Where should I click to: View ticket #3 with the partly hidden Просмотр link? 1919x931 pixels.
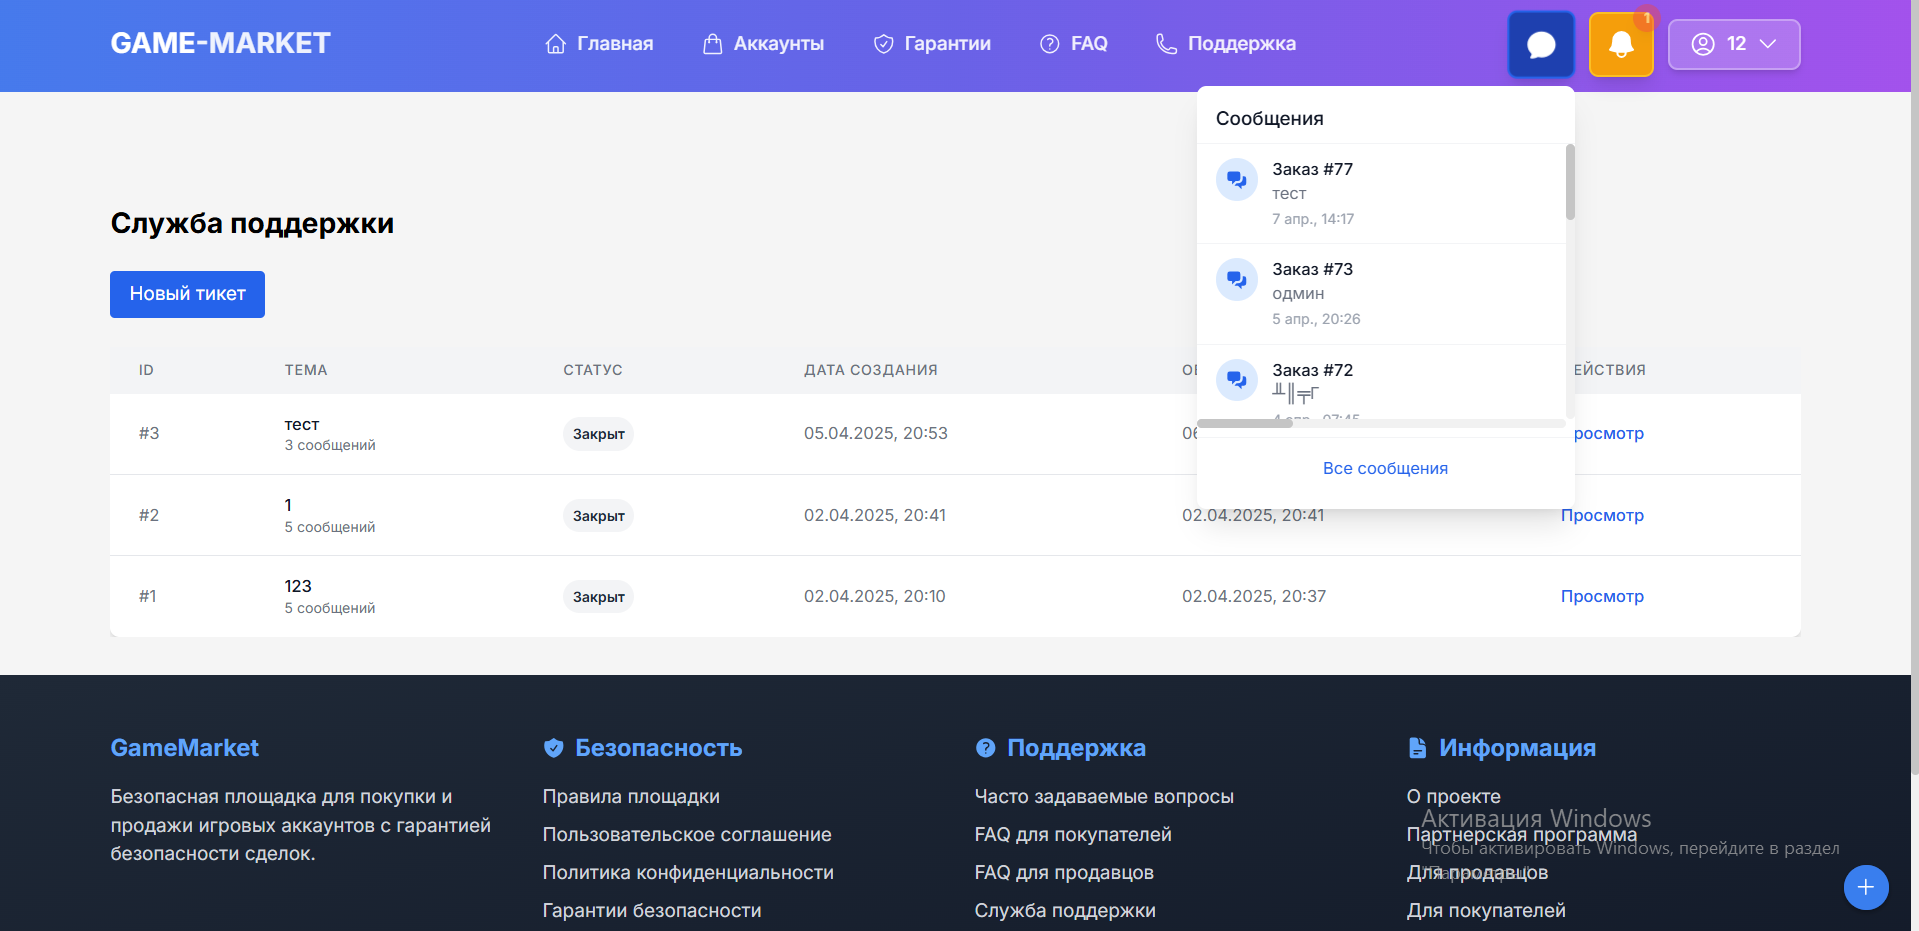tap(1609, 433)
